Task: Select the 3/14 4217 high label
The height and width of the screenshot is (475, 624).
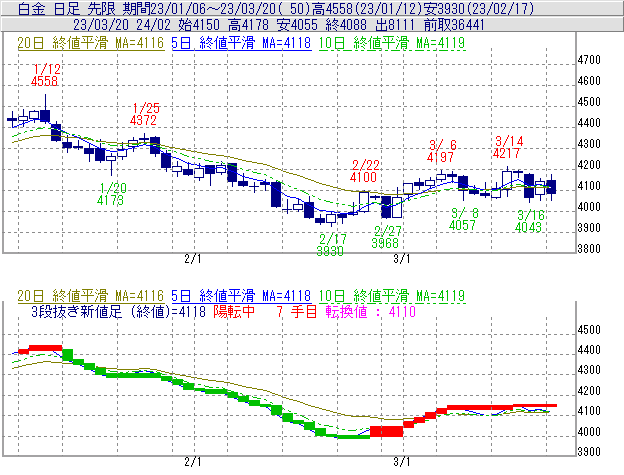Action: pos(507,147)
